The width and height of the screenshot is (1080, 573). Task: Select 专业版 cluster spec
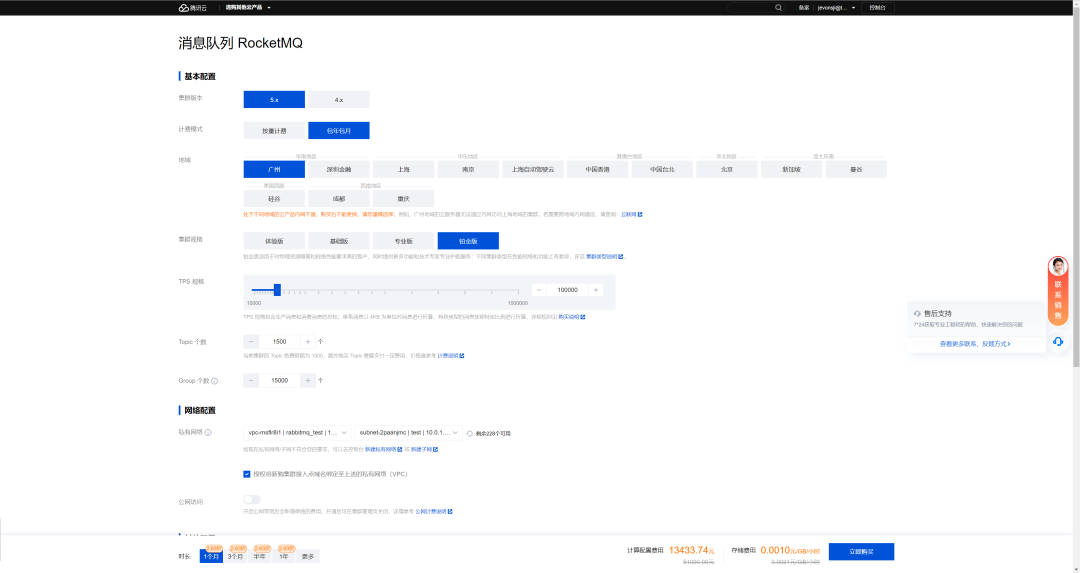pos(404,241)
